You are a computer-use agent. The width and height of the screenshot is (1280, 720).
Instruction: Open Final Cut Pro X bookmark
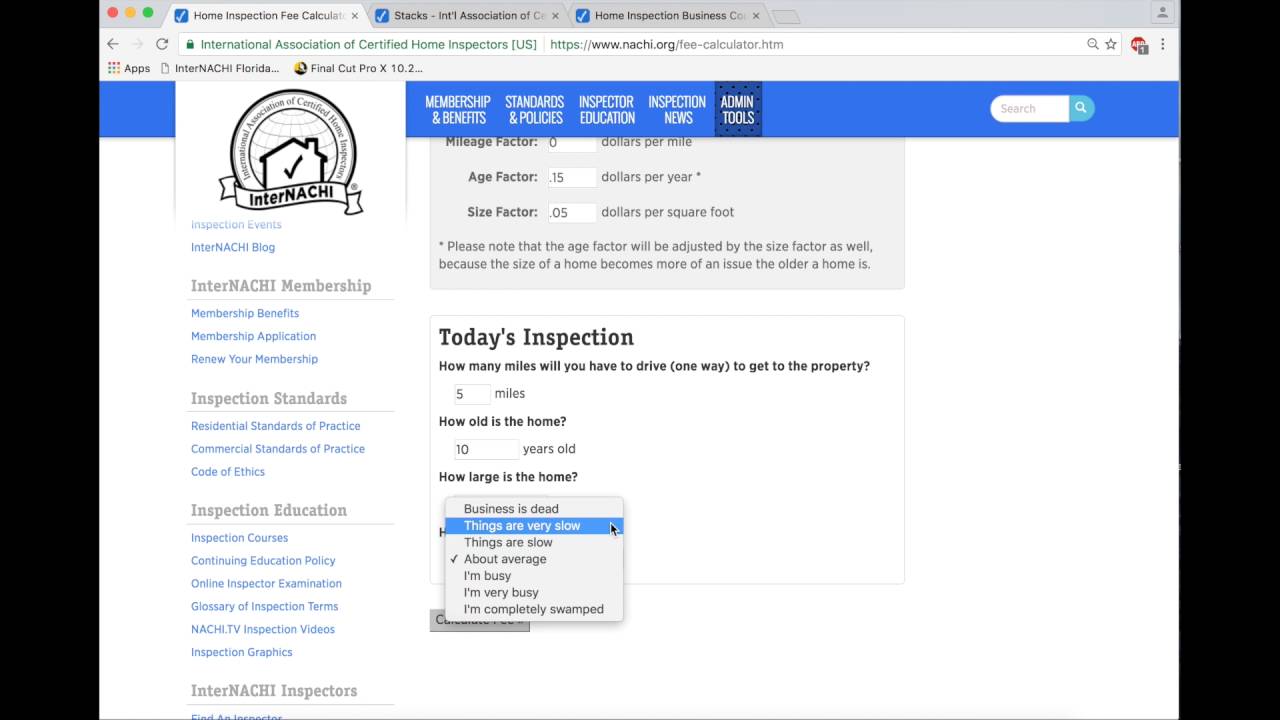point(358,68)
